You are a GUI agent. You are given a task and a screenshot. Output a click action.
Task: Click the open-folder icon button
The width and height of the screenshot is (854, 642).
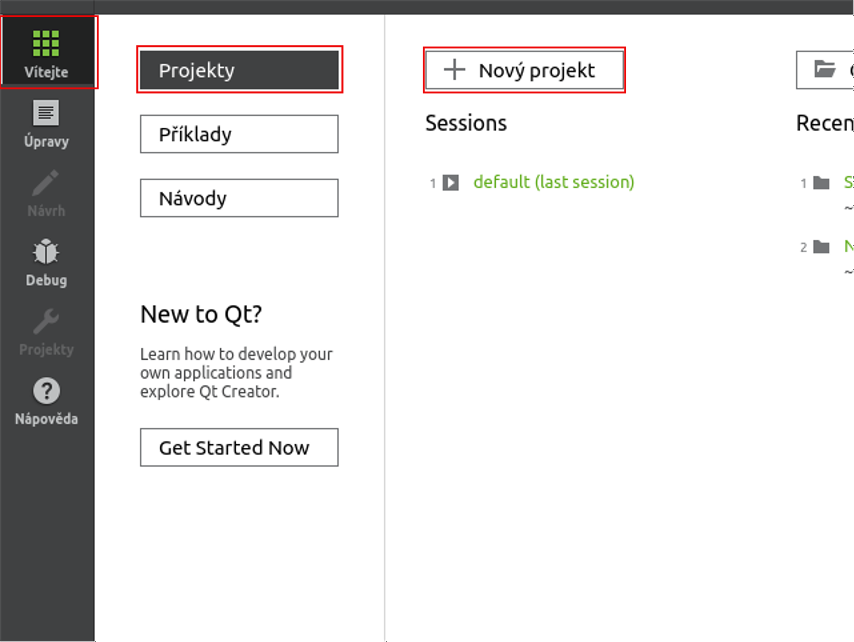click(825, 69)
